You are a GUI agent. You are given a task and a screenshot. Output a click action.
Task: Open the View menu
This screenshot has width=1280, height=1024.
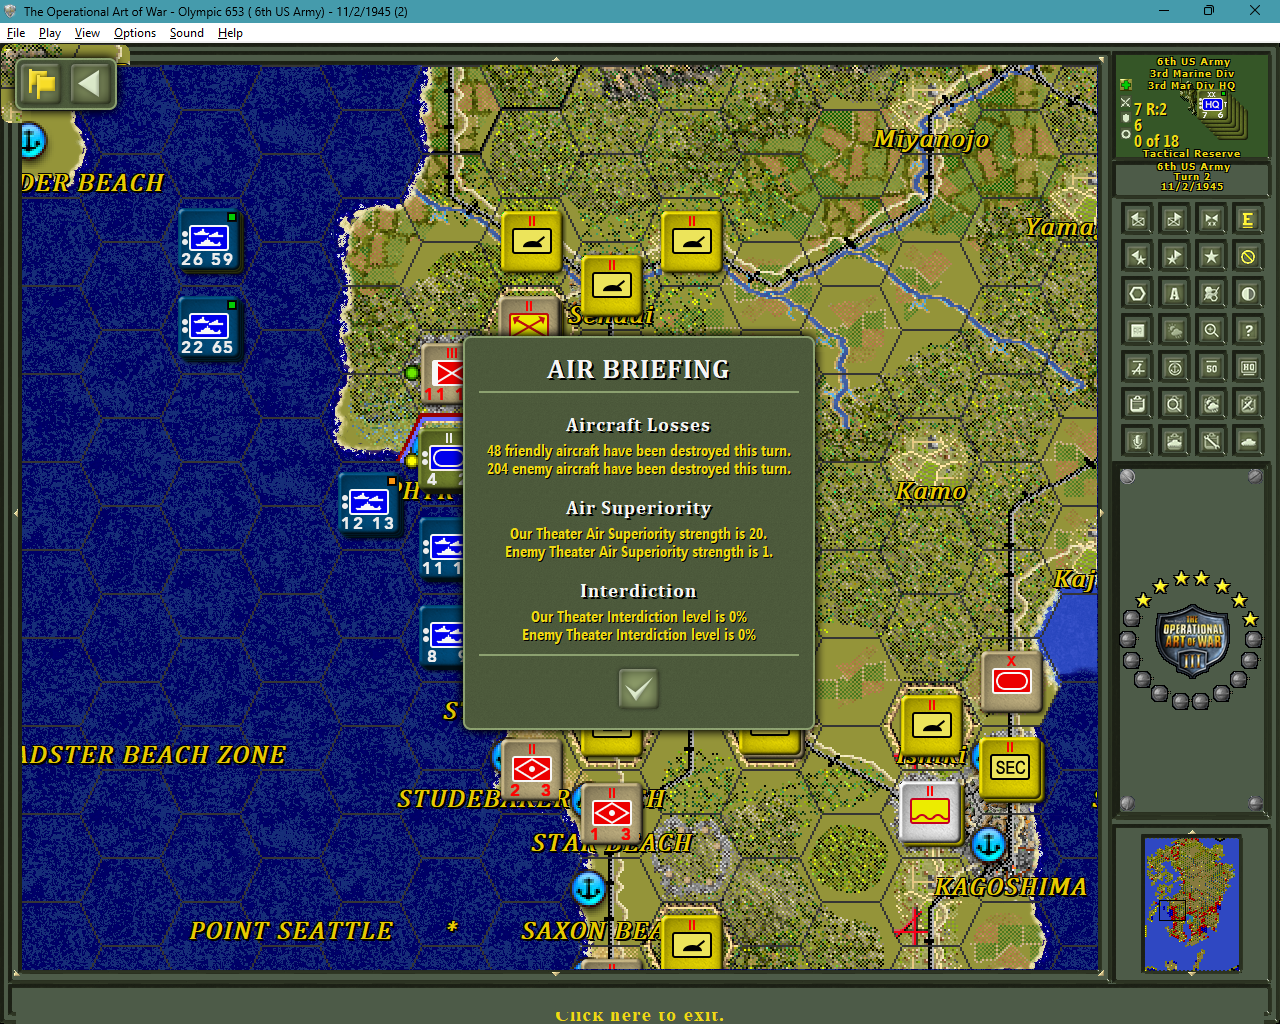pyautogui.click(x=87, y=33)
